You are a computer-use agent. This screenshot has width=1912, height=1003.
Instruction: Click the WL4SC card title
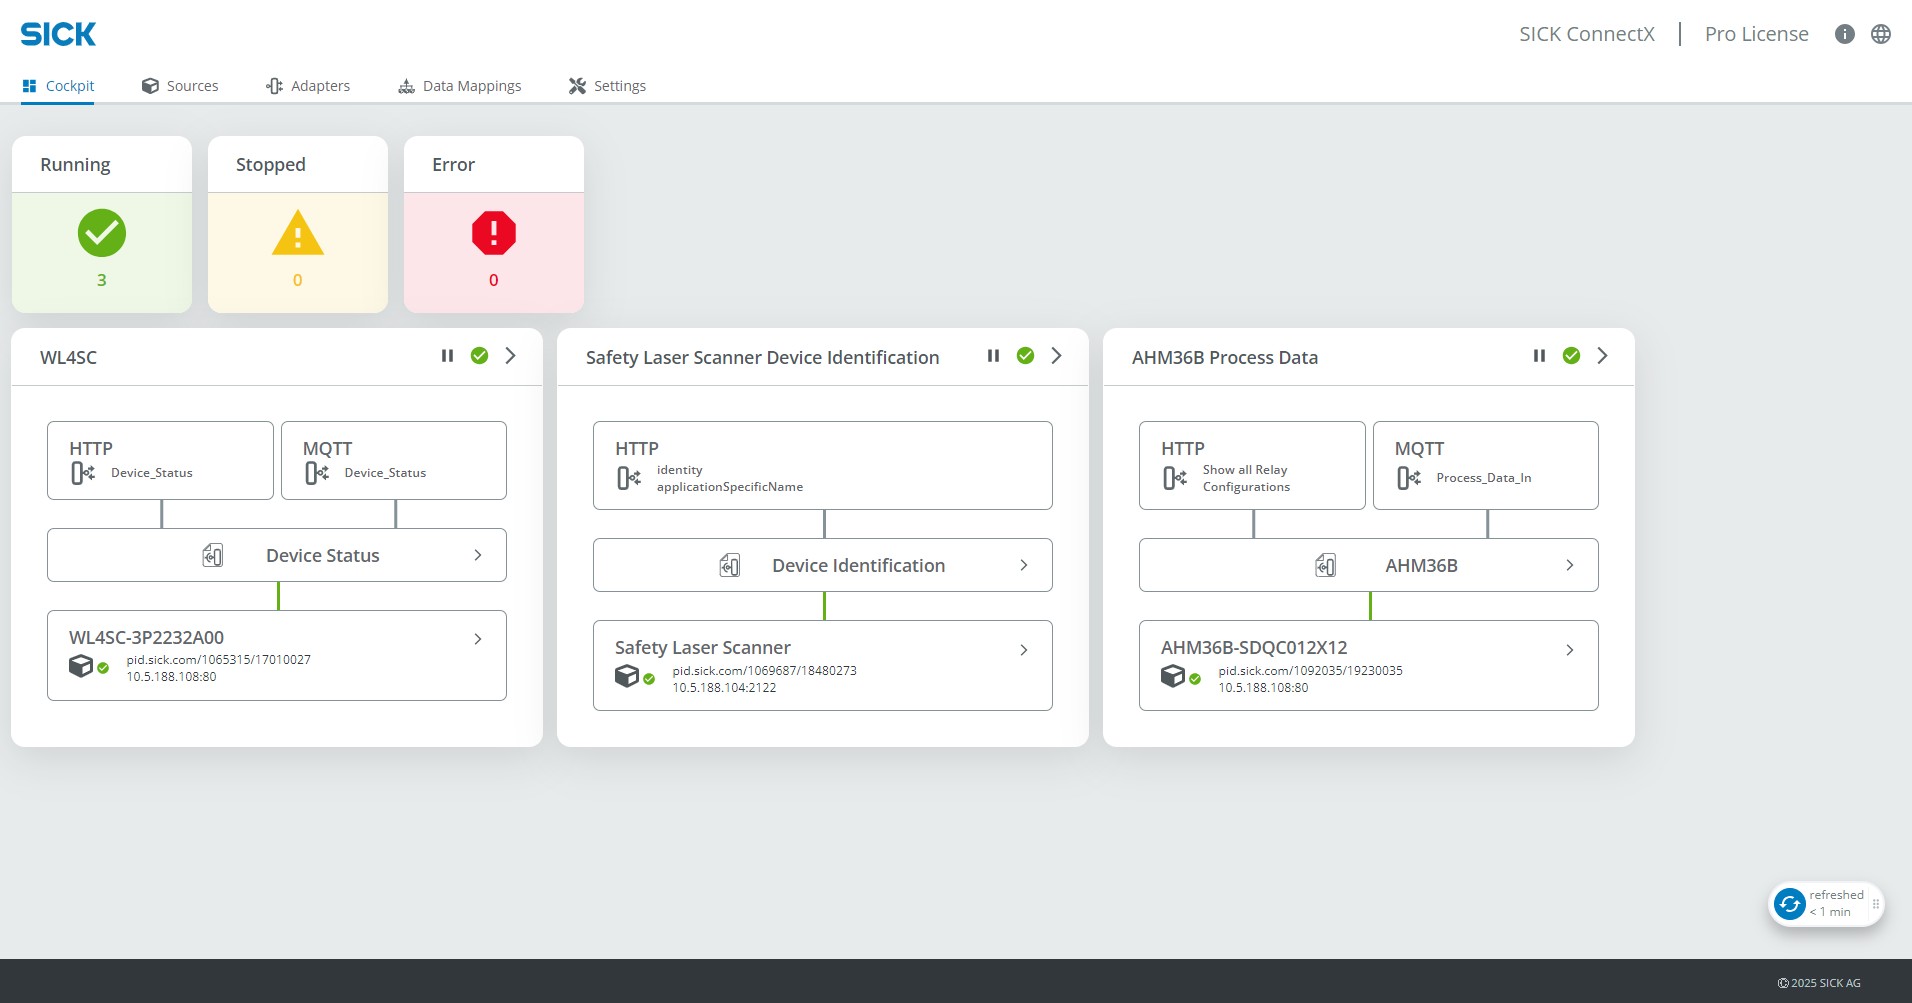(68, 358)
